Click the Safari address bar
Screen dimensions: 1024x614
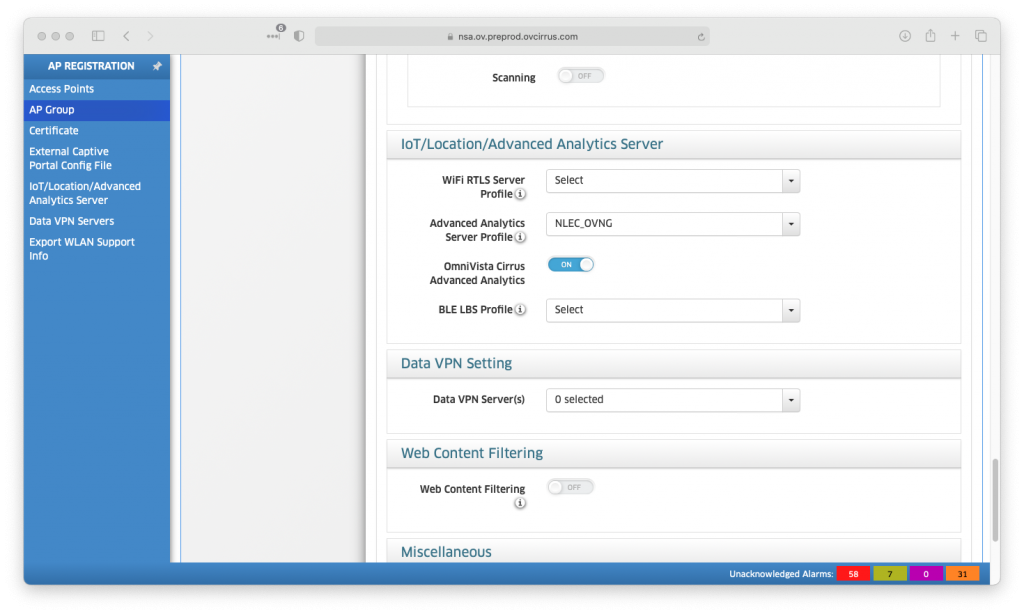tap(512, 37)
